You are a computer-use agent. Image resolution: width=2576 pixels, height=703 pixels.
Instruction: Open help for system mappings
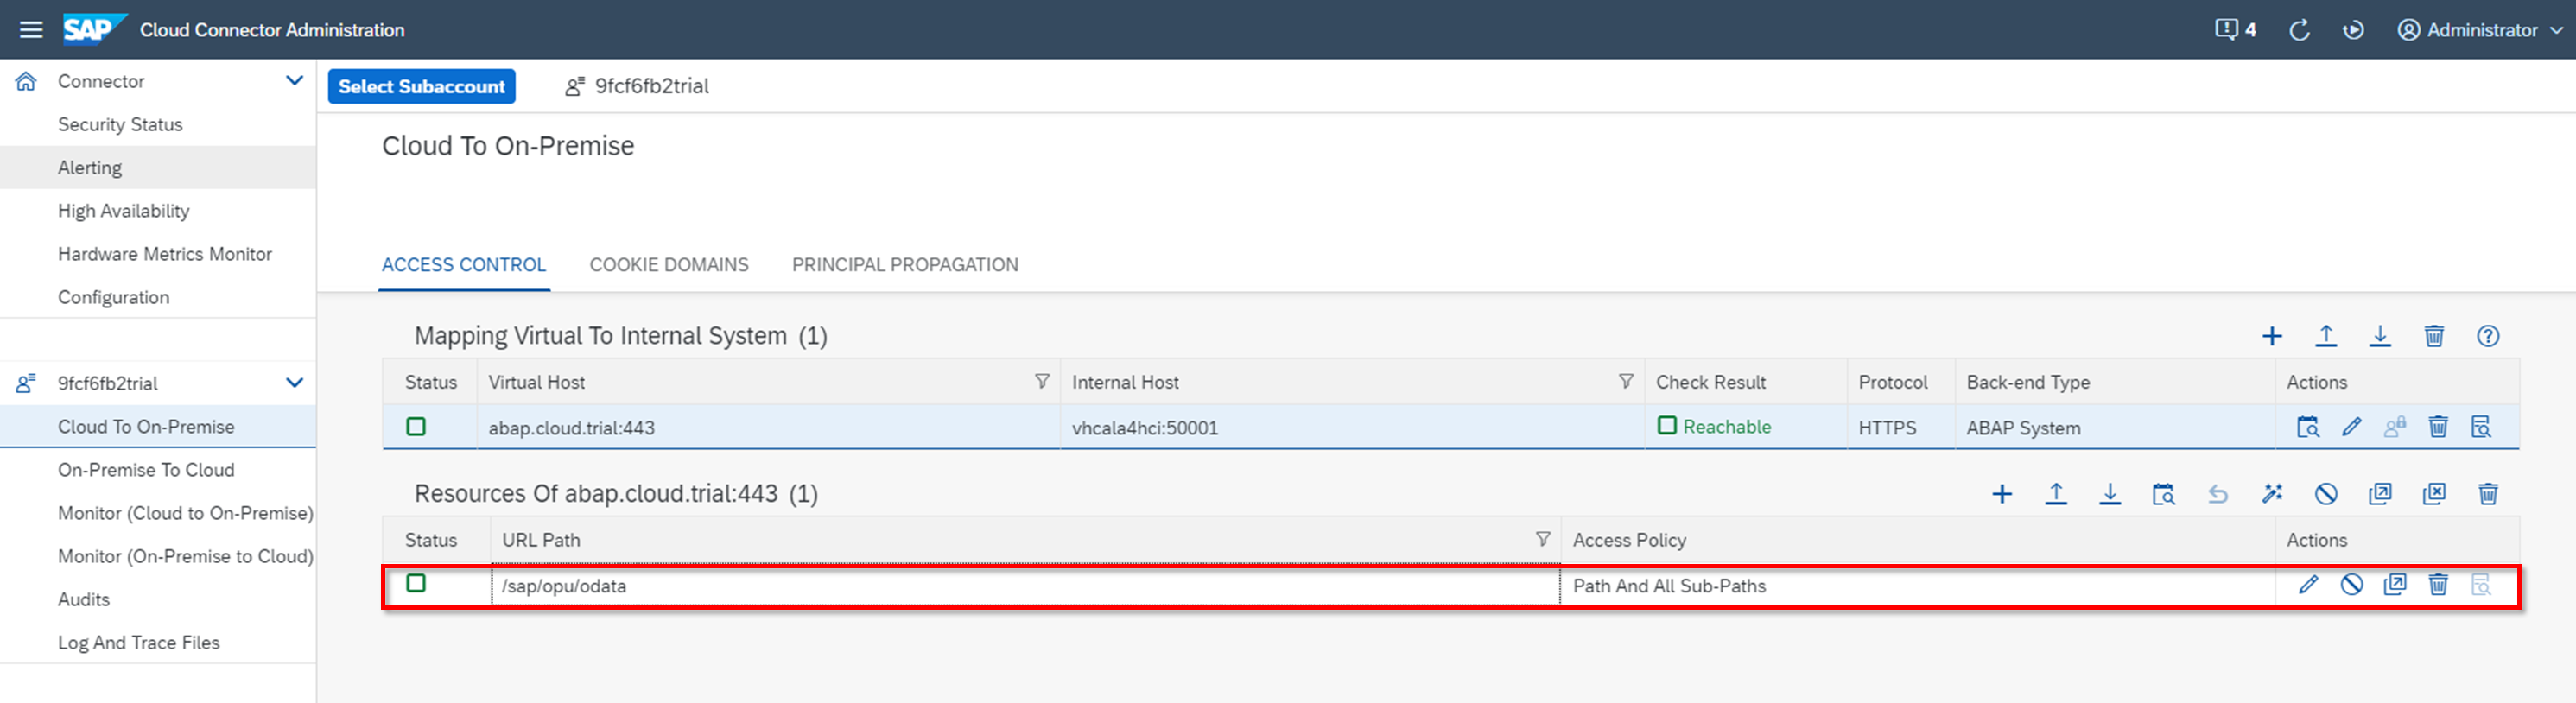(x=2488, y=336)
